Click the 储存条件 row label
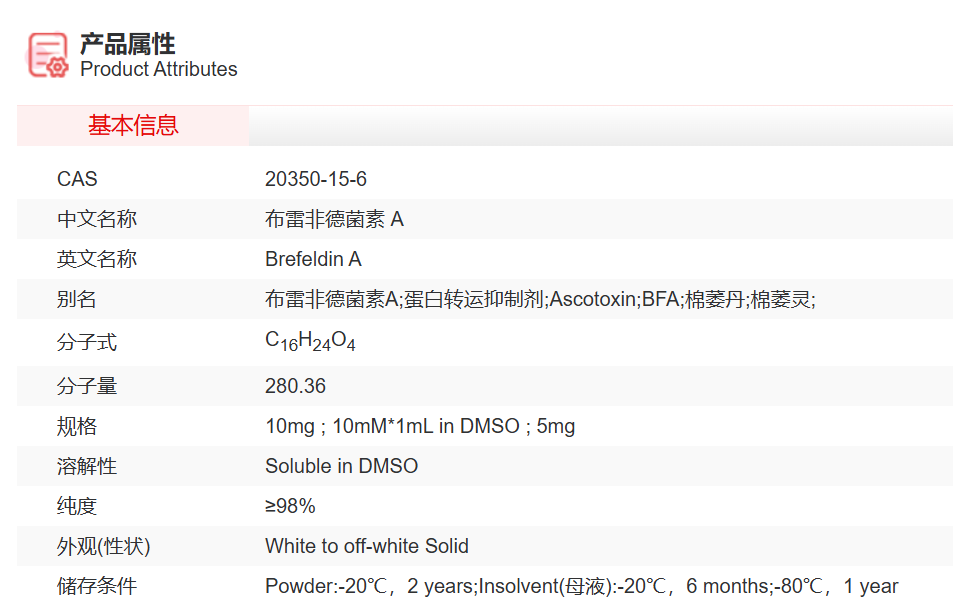Screen dimensions: 953x603 (97, 586)
